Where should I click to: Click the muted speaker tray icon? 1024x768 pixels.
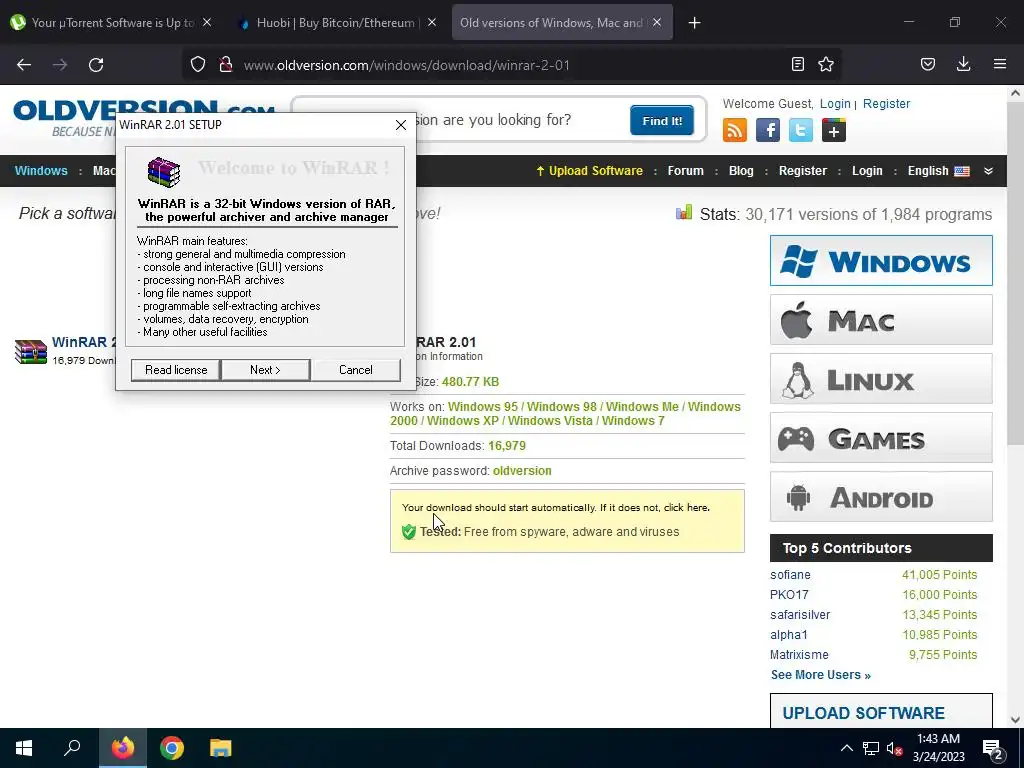tap(894, 748)
